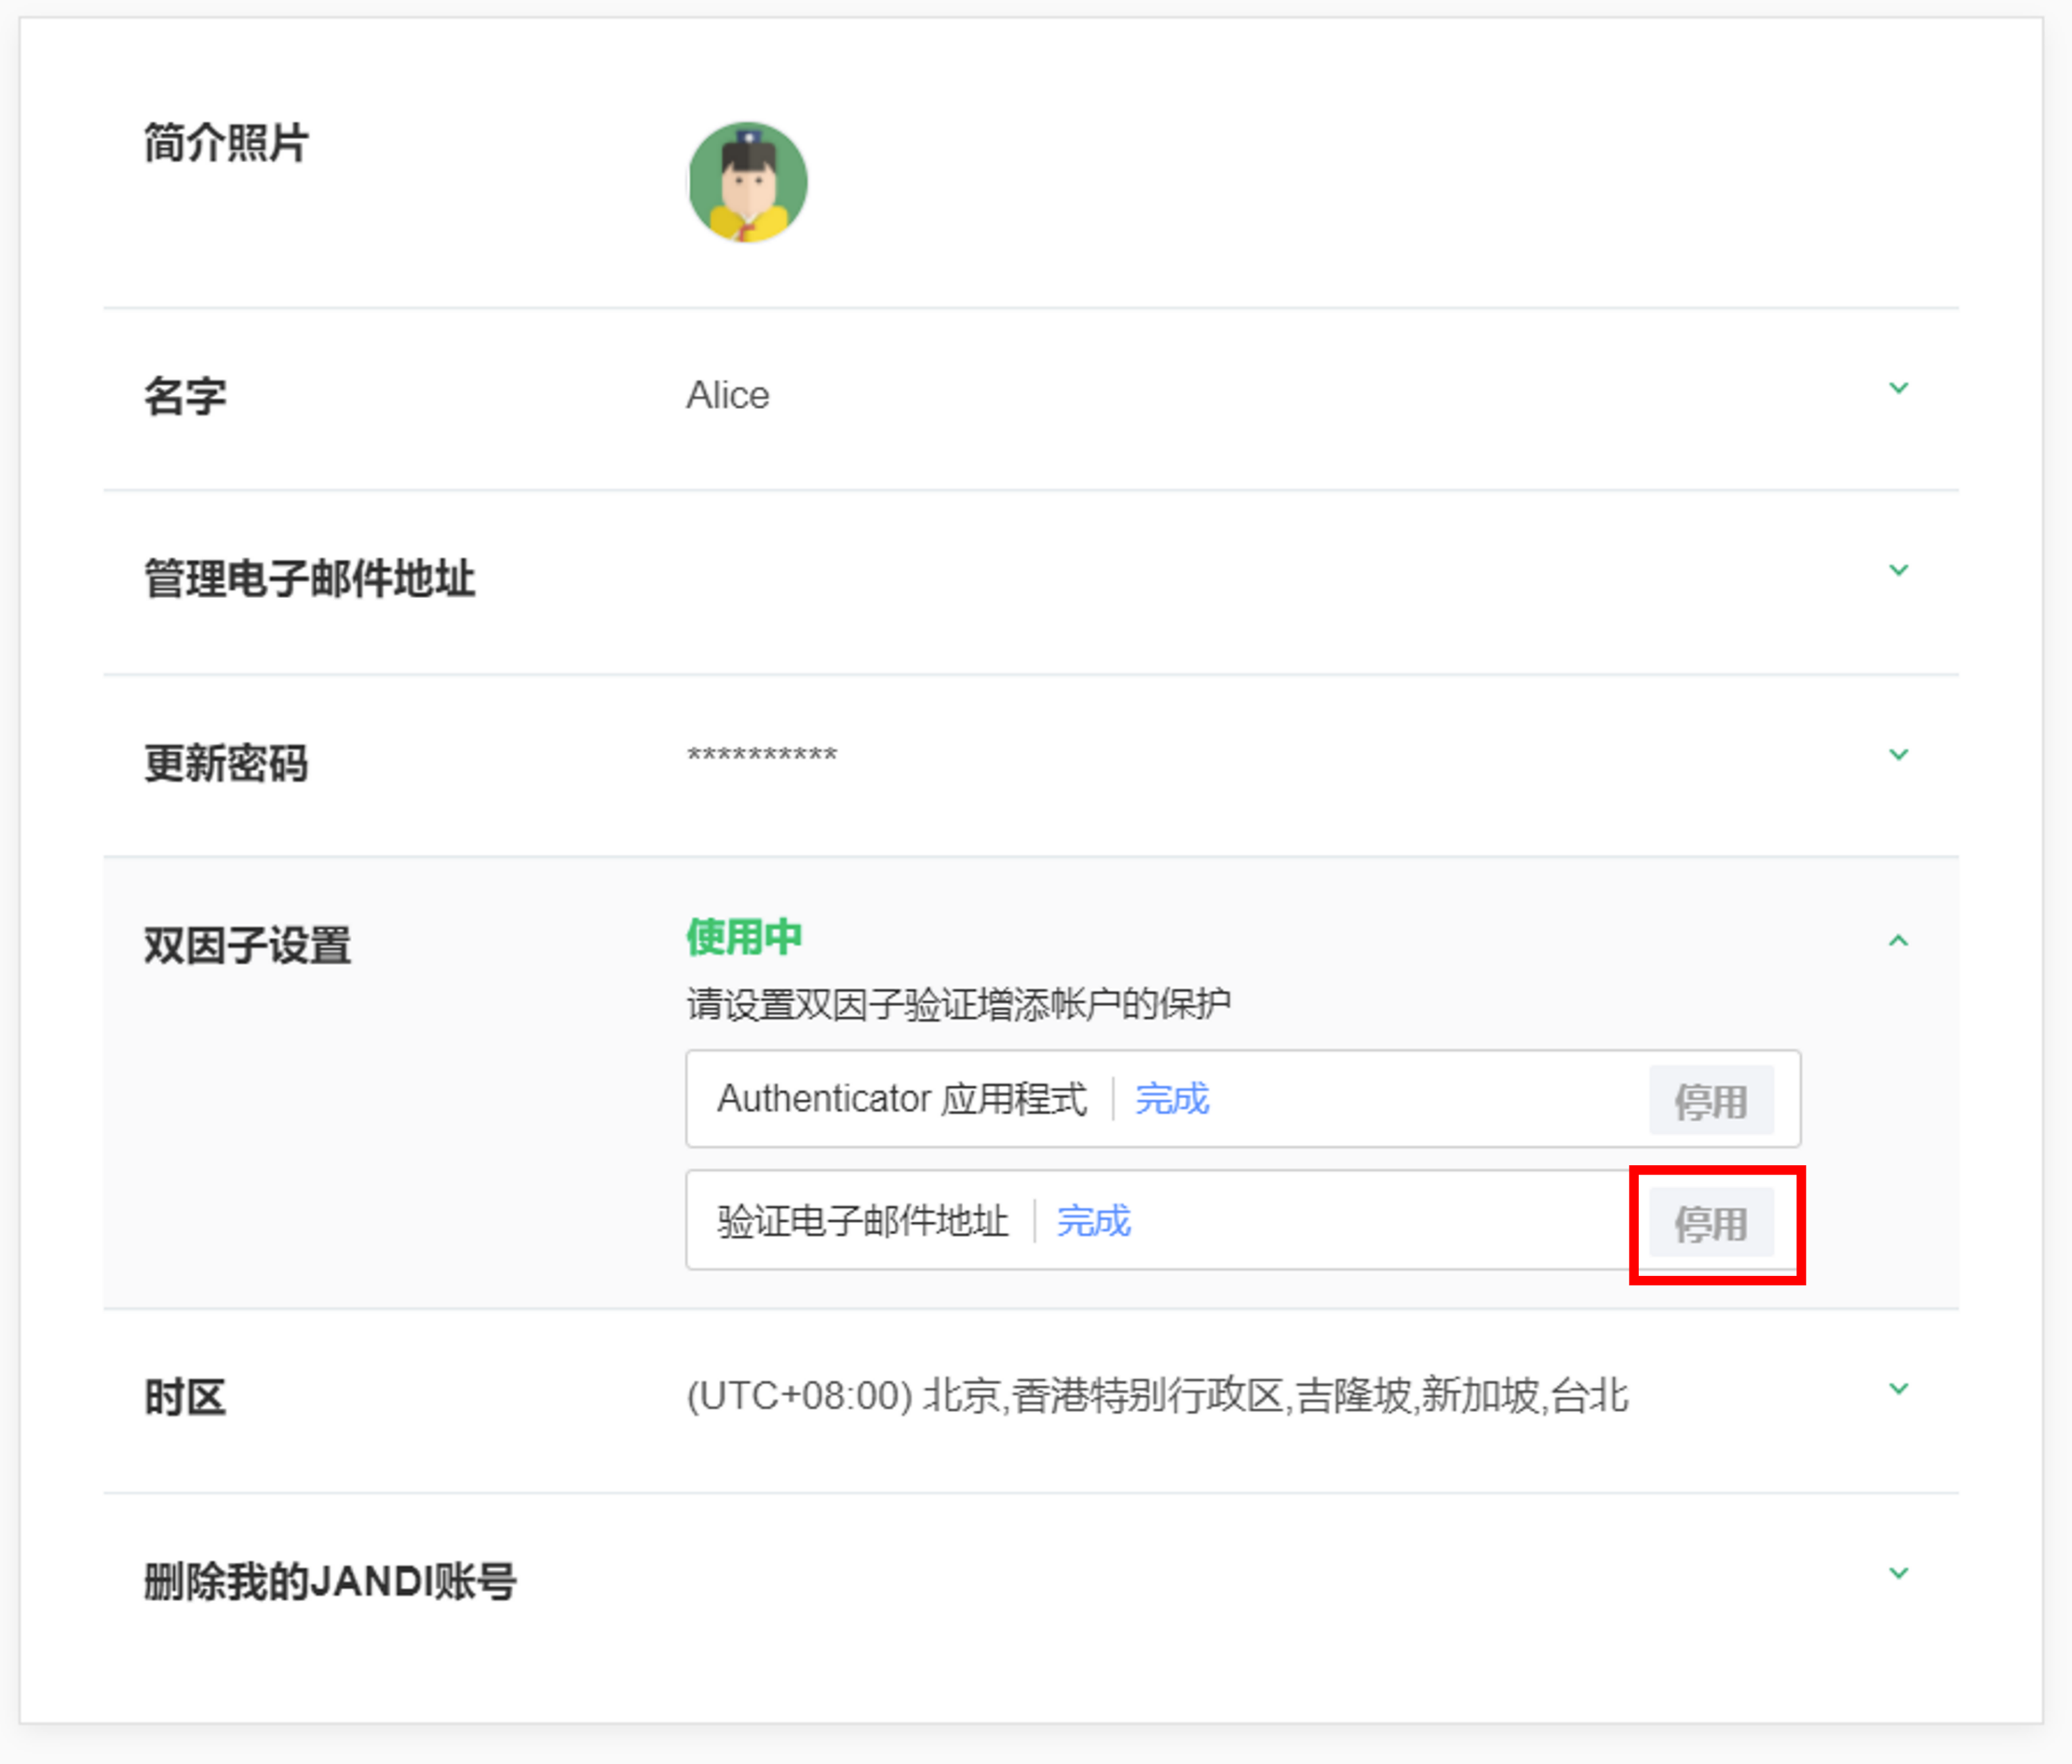Click the profile photo avatar
Image resolution: width=2072 pixels, height=1764 pixels.
(747, 182)
